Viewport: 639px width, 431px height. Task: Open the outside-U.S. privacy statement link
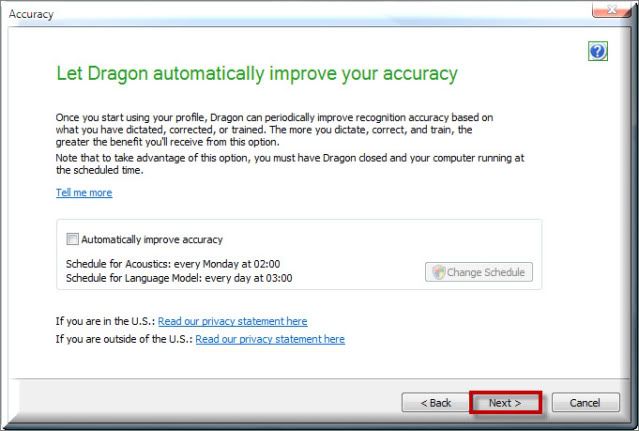click(270, 339)
